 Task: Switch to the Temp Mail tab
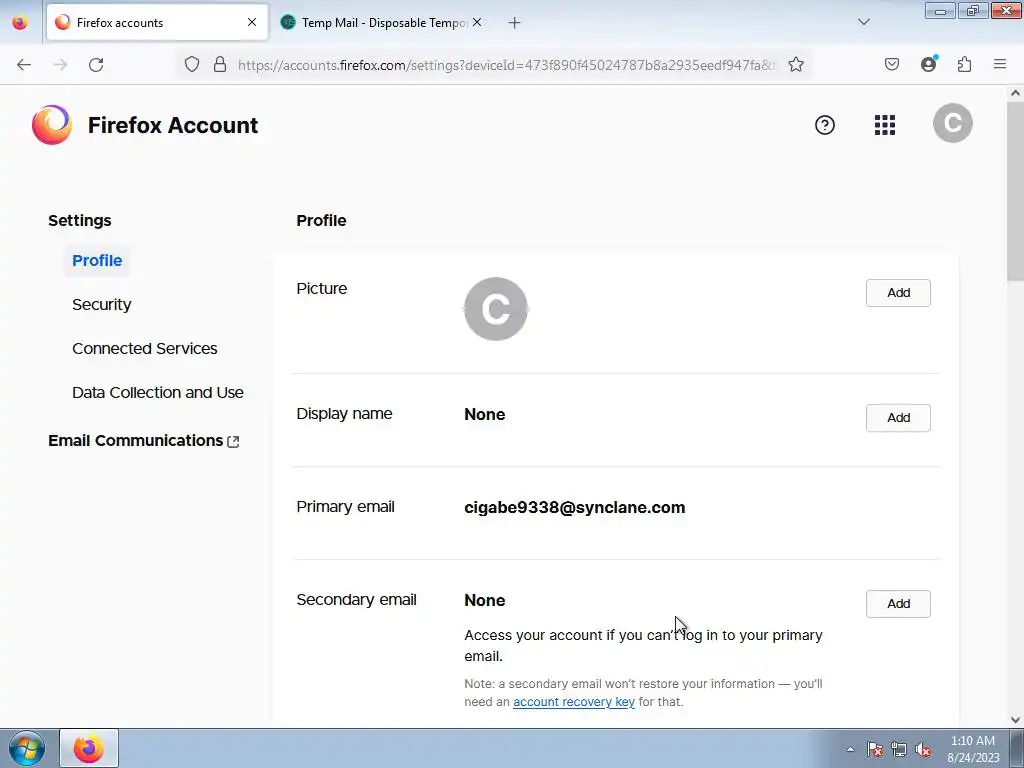382,23
